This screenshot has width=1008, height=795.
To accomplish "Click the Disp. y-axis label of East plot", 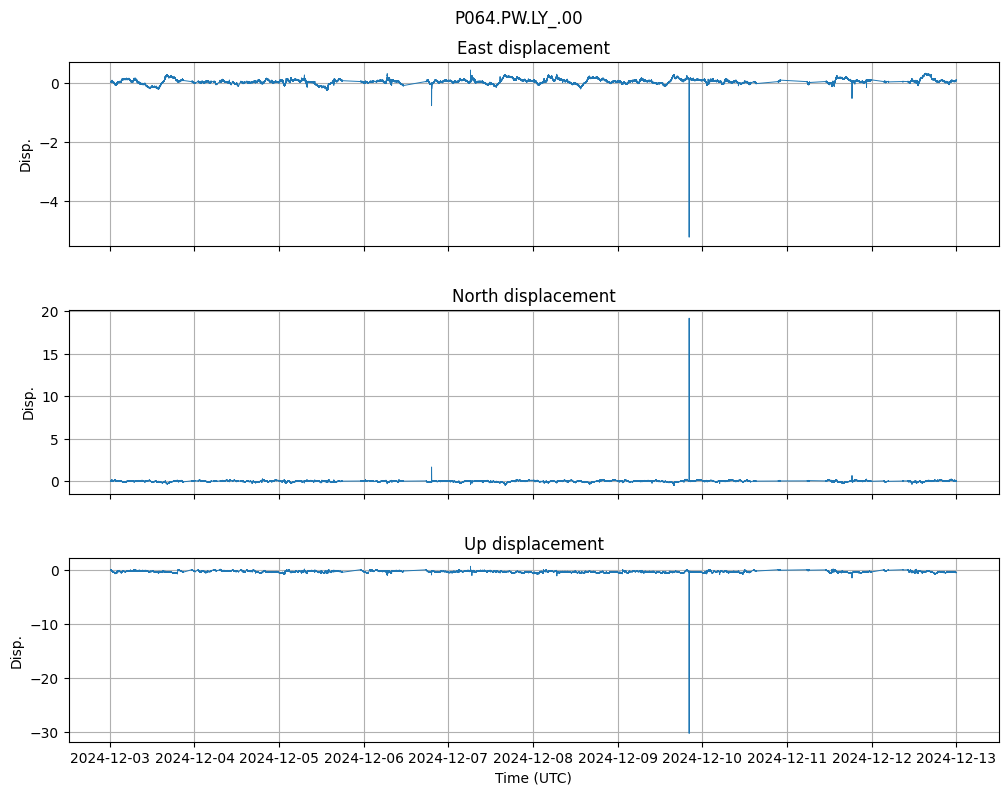I will click(26, 154).
